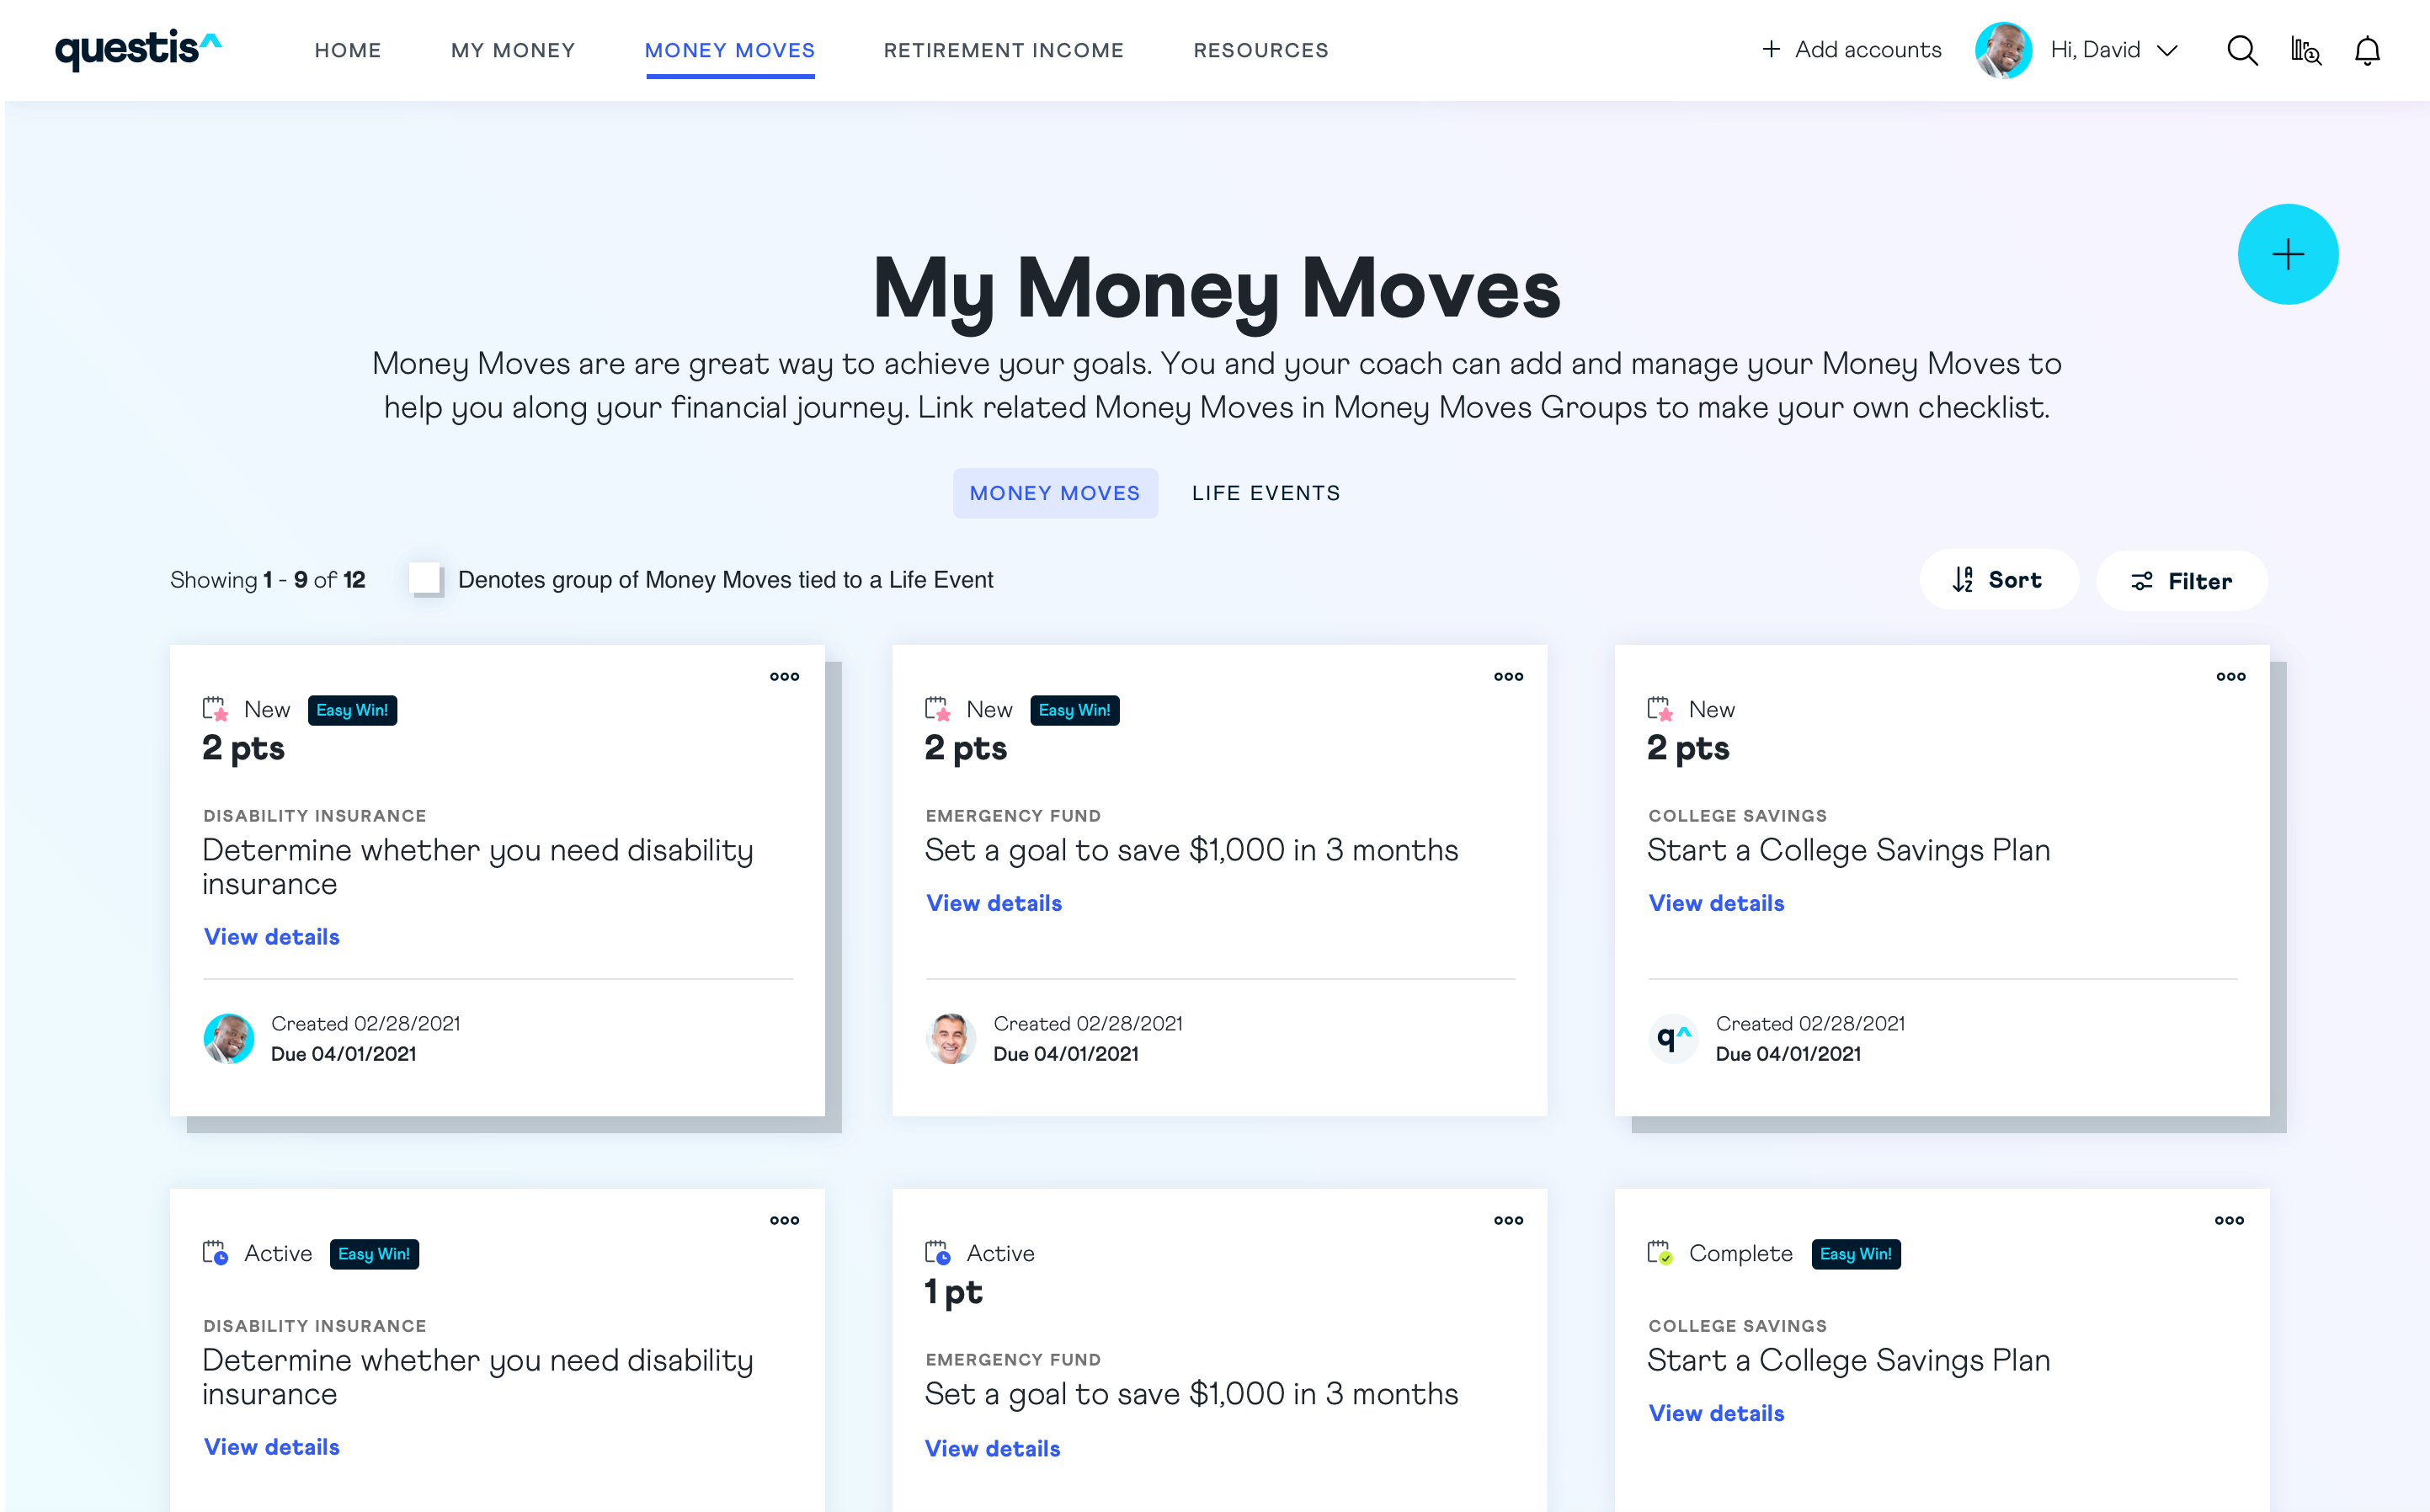Switch to the Life Events tab
Viewport: 2430px width, 1512px height.
coord(1265,493)
